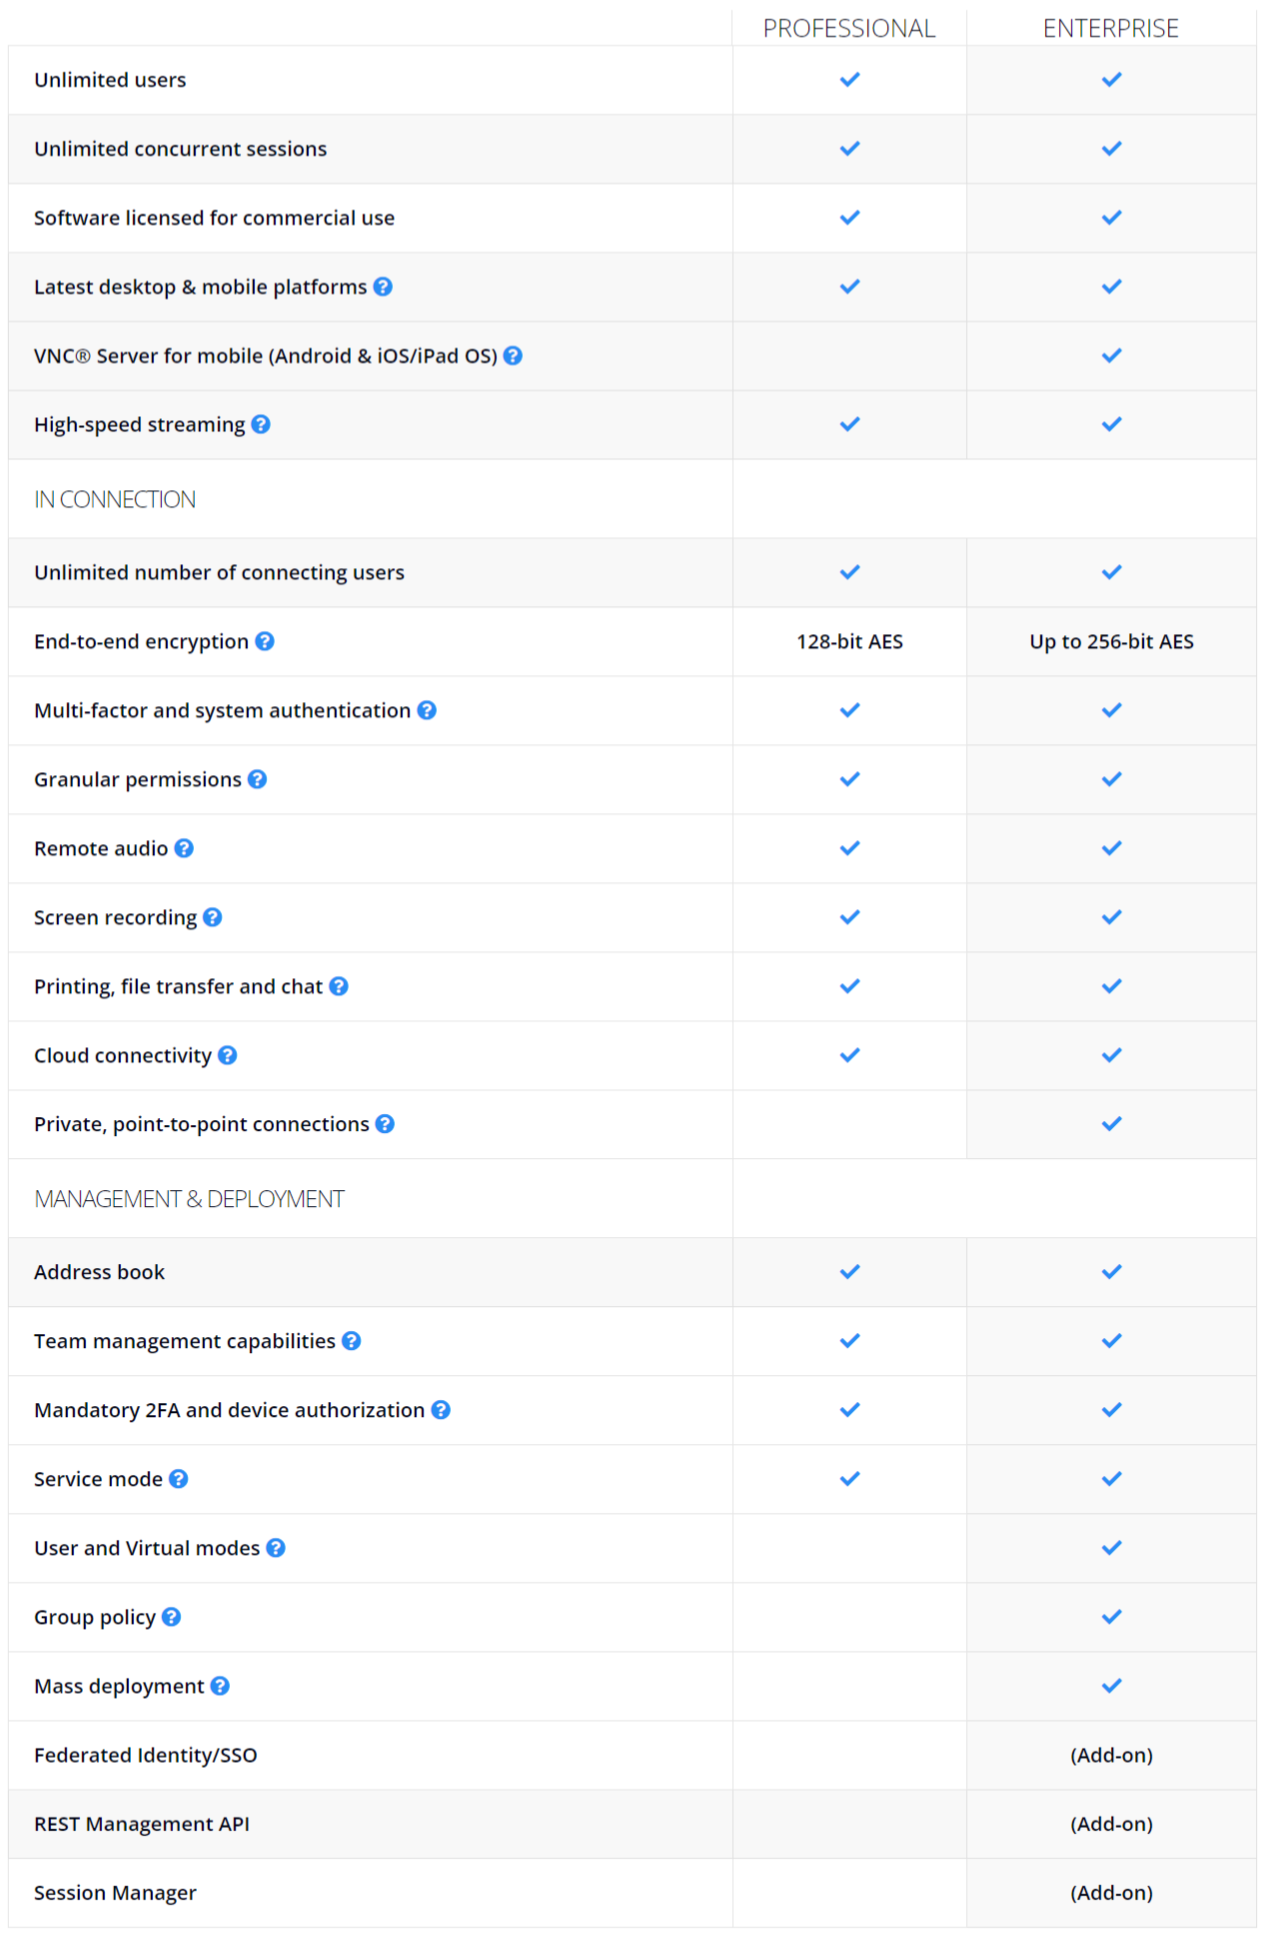Click the 128-bit AES Professional cell

pyautogui.click(x=849, y=642)
